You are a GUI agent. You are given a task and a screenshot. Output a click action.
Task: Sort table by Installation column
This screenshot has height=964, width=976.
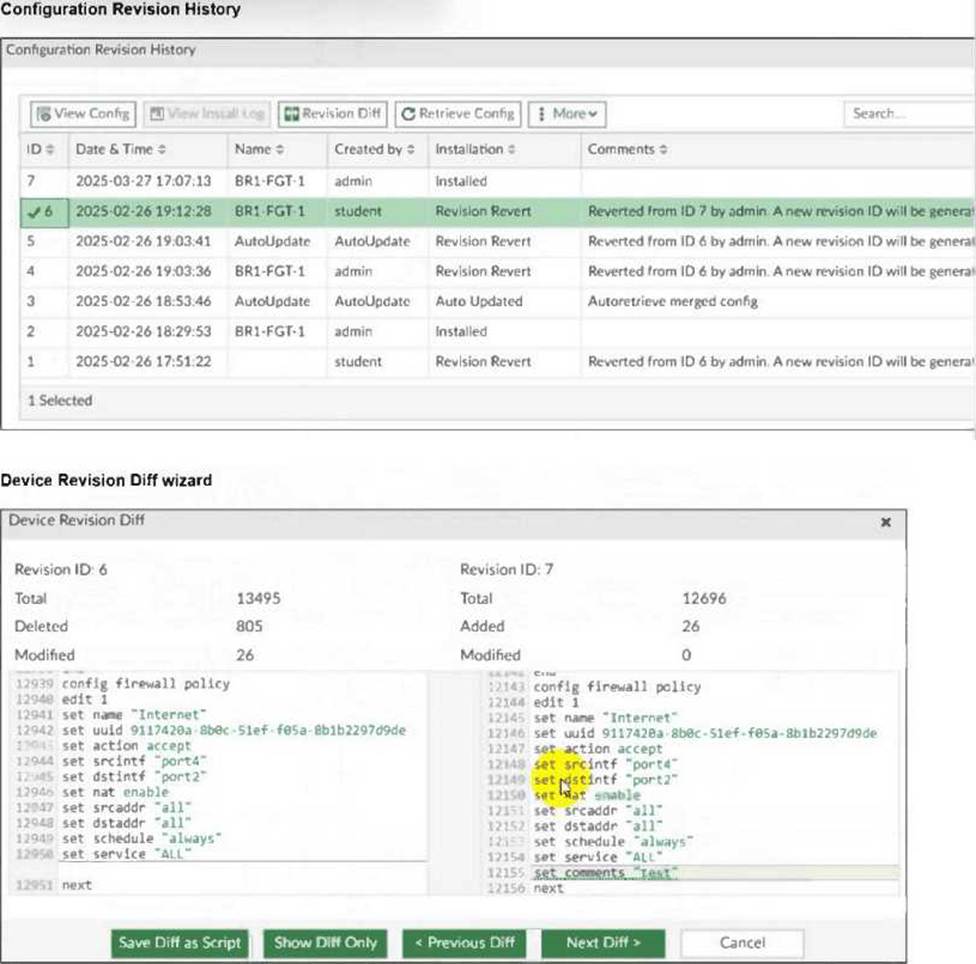[x=474, y=149]
